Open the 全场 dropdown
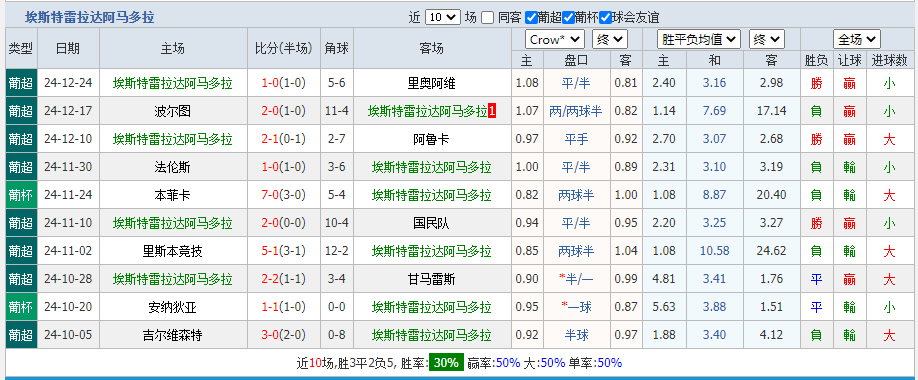The height and width of the screenshot is (380, 918). click(x=857, y=39)
